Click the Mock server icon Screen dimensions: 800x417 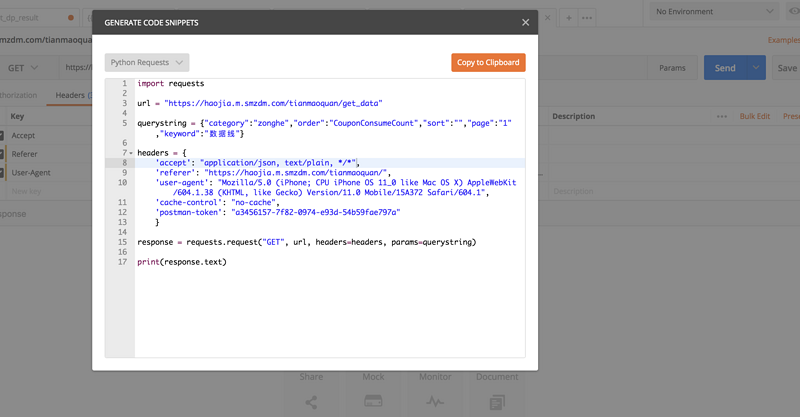(x=373, y=401)
